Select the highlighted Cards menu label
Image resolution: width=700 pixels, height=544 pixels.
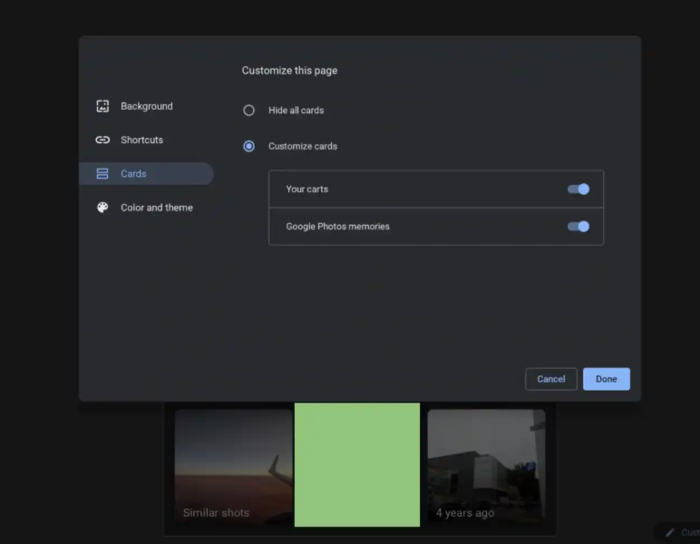pyautogui.click(x=134, y=174)
